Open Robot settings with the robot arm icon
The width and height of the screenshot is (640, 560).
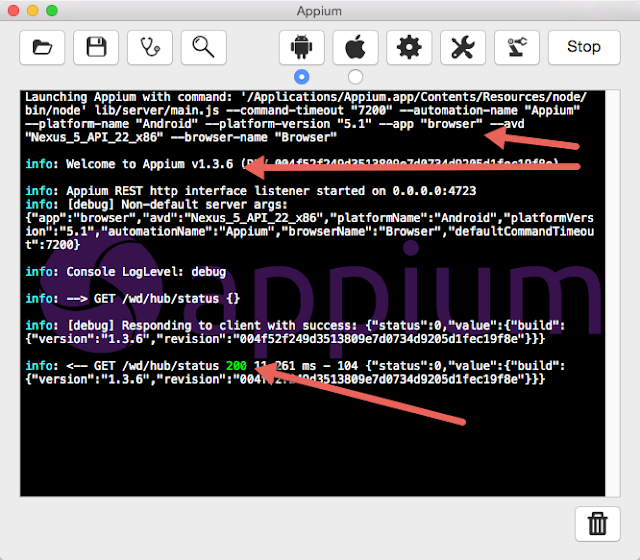(517, 47)
